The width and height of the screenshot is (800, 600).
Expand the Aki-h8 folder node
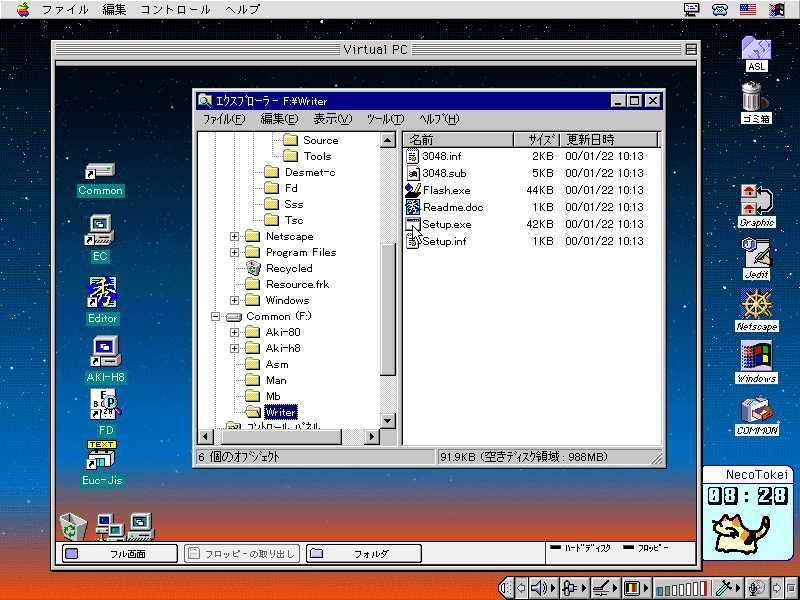click(x=234, y=348)
